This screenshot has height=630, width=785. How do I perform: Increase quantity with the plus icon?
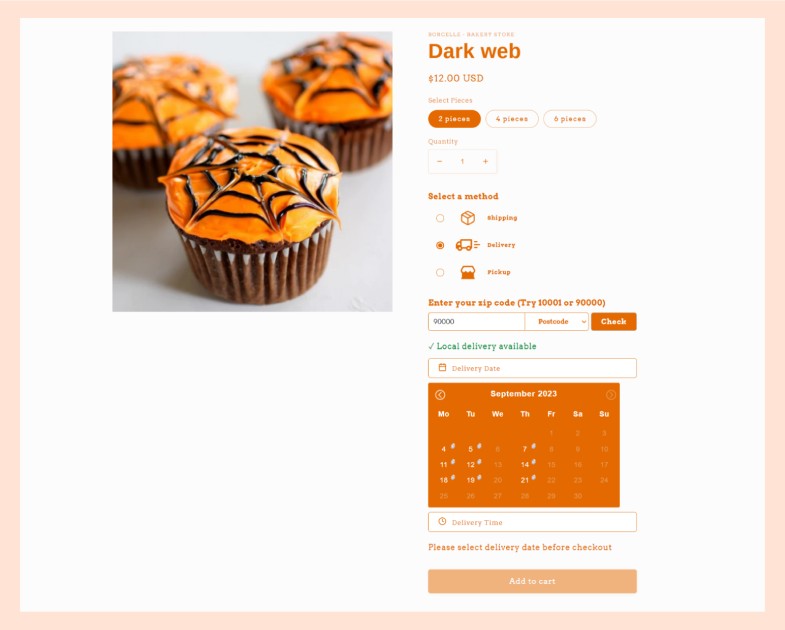click(x=485, y=161)
